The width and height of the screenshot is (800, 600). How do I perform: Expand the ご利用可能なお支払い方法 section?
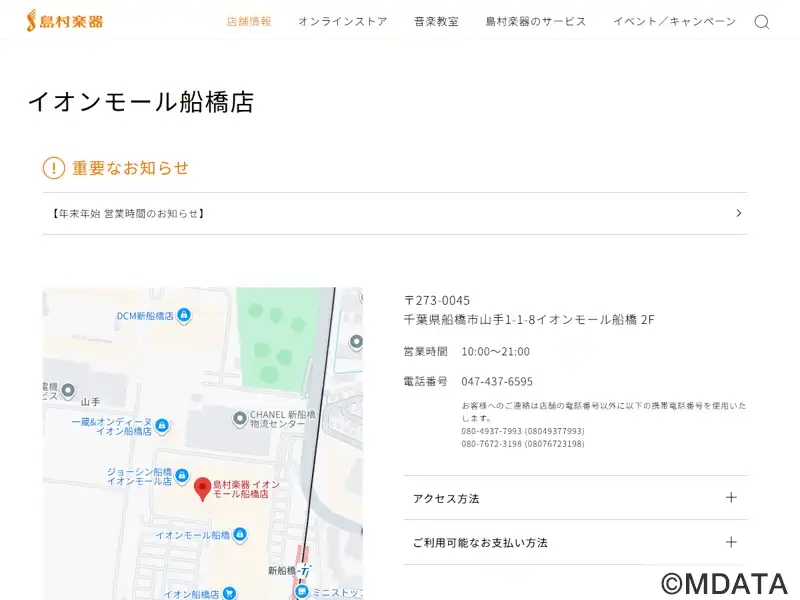[x=731, y=542]
